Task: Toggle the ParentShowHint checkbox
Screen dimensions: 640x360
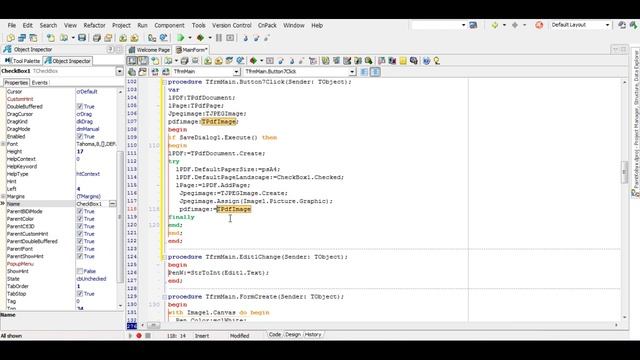Action: [80, 256]
